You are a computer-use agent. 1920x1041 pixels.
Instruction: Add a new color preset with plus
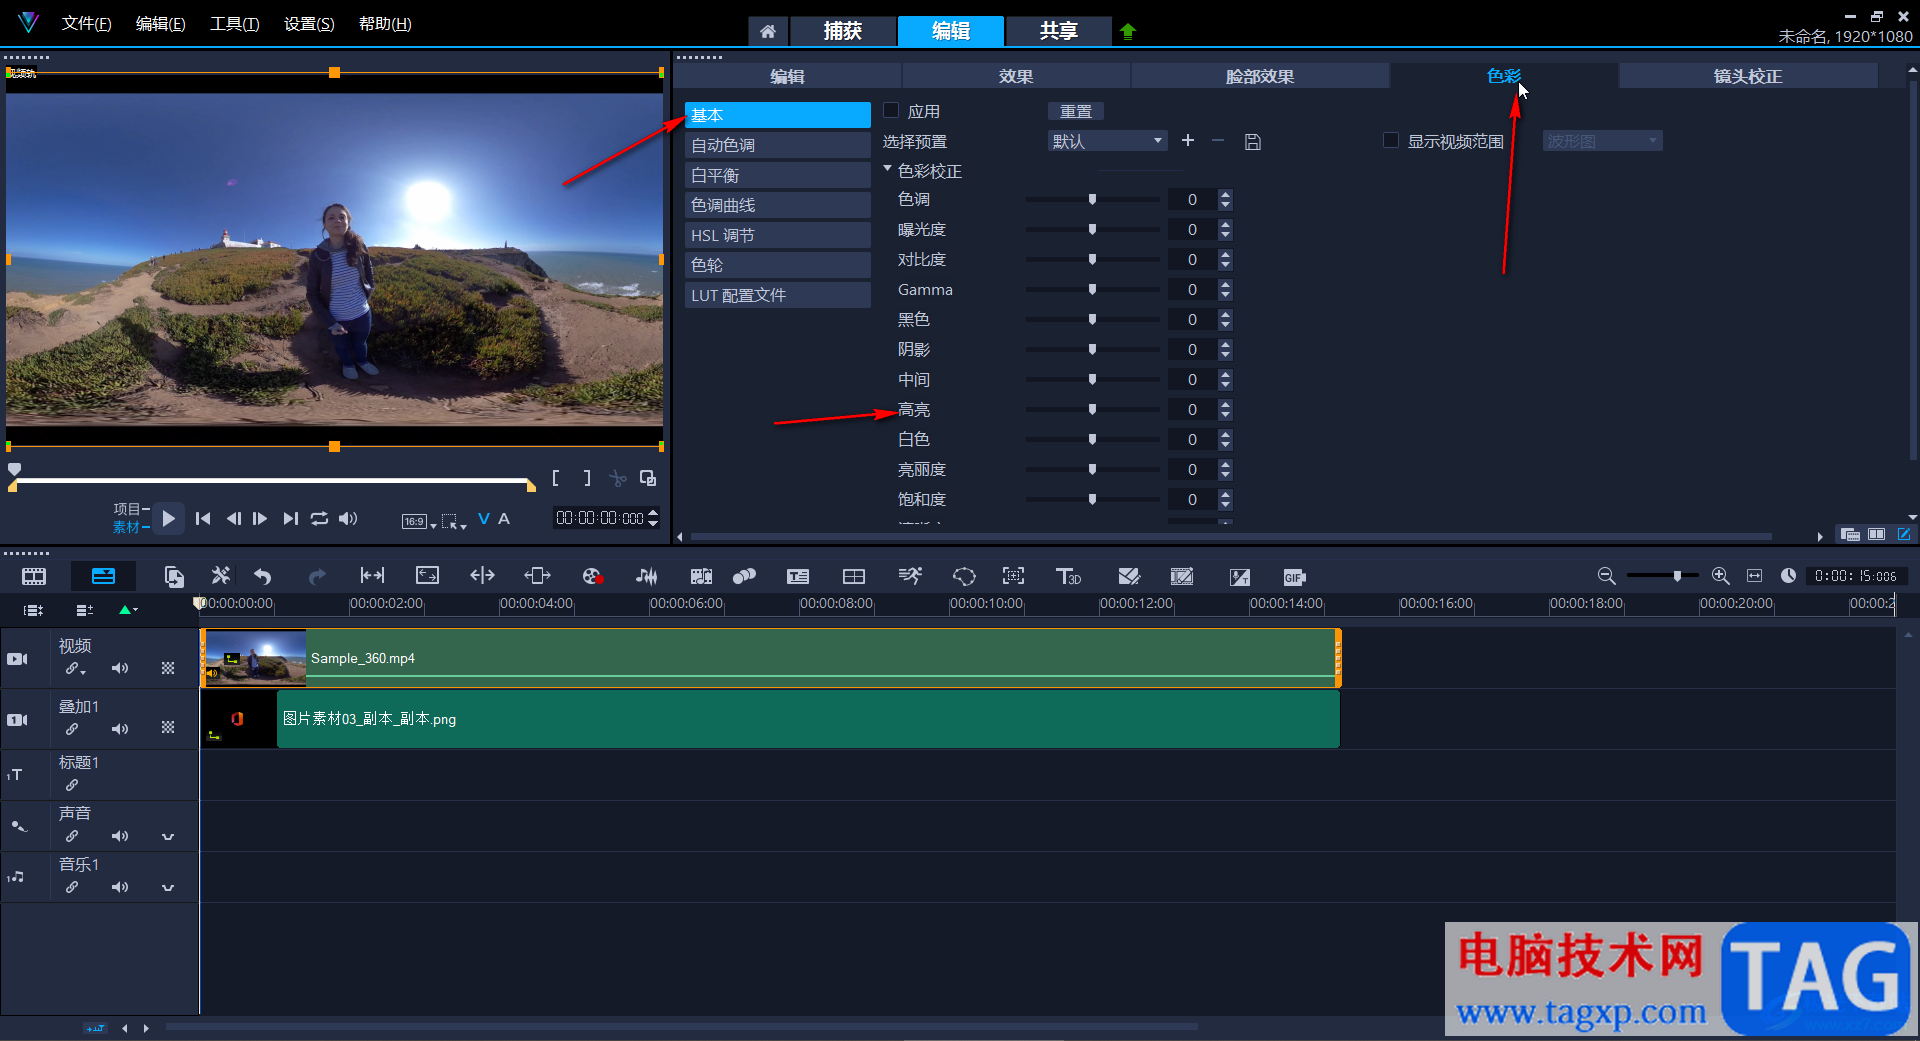coord(1188,141)
